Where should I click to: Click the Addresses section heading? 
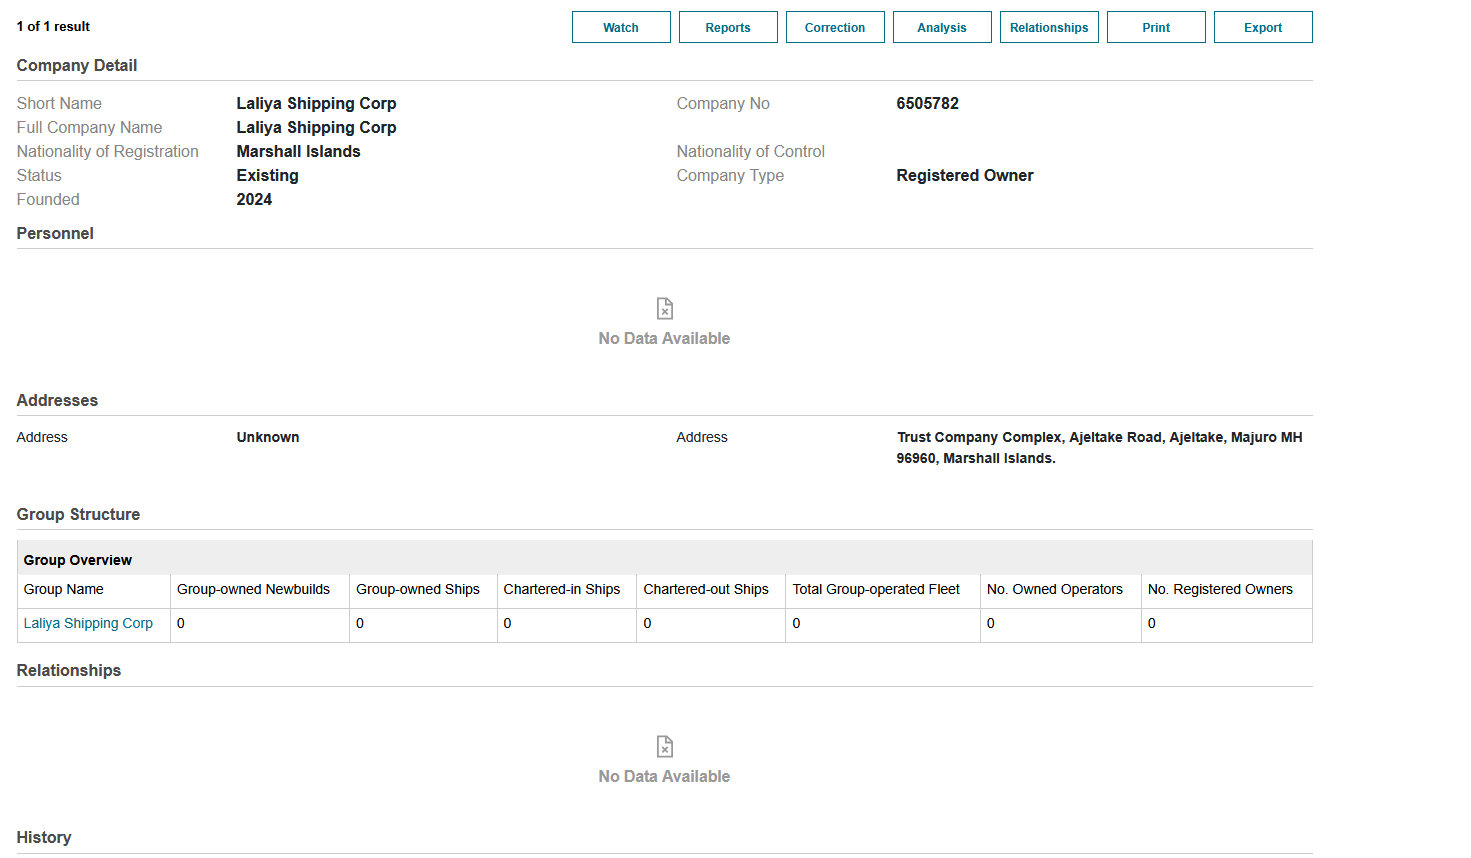[57, 400]
